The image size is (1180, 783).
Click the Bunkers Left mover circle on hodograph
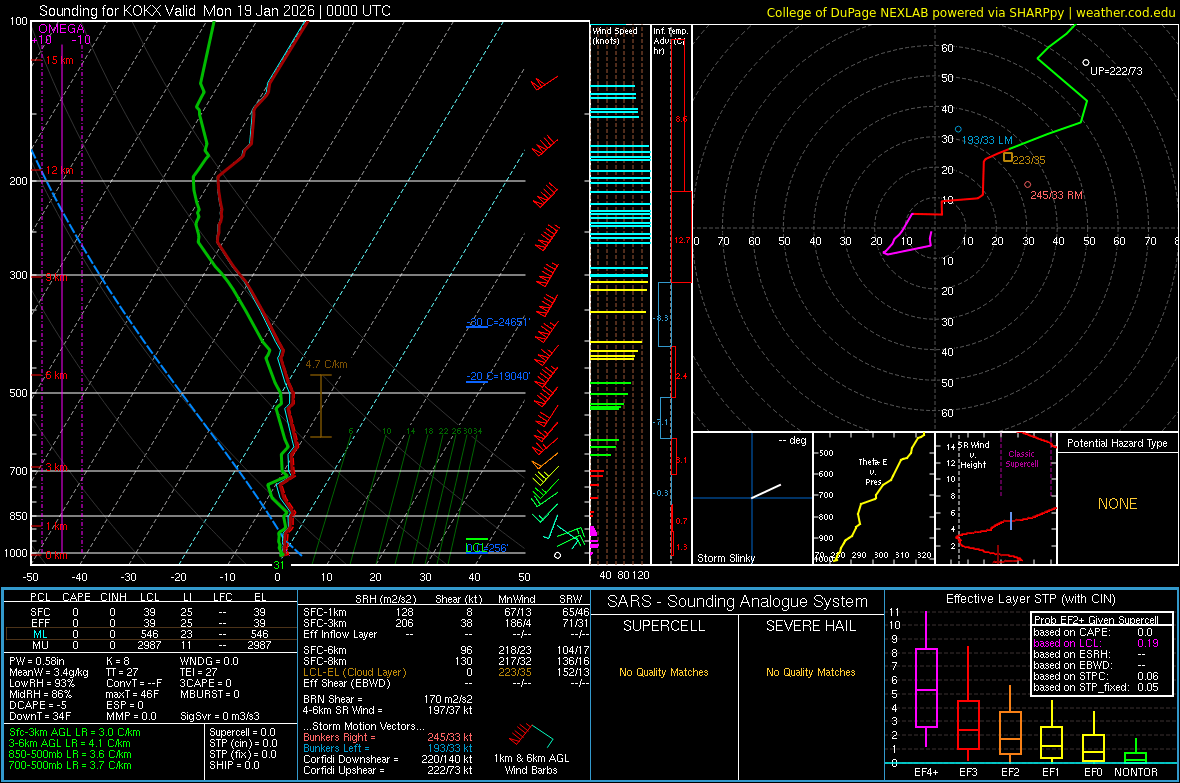tap(958, 129)
